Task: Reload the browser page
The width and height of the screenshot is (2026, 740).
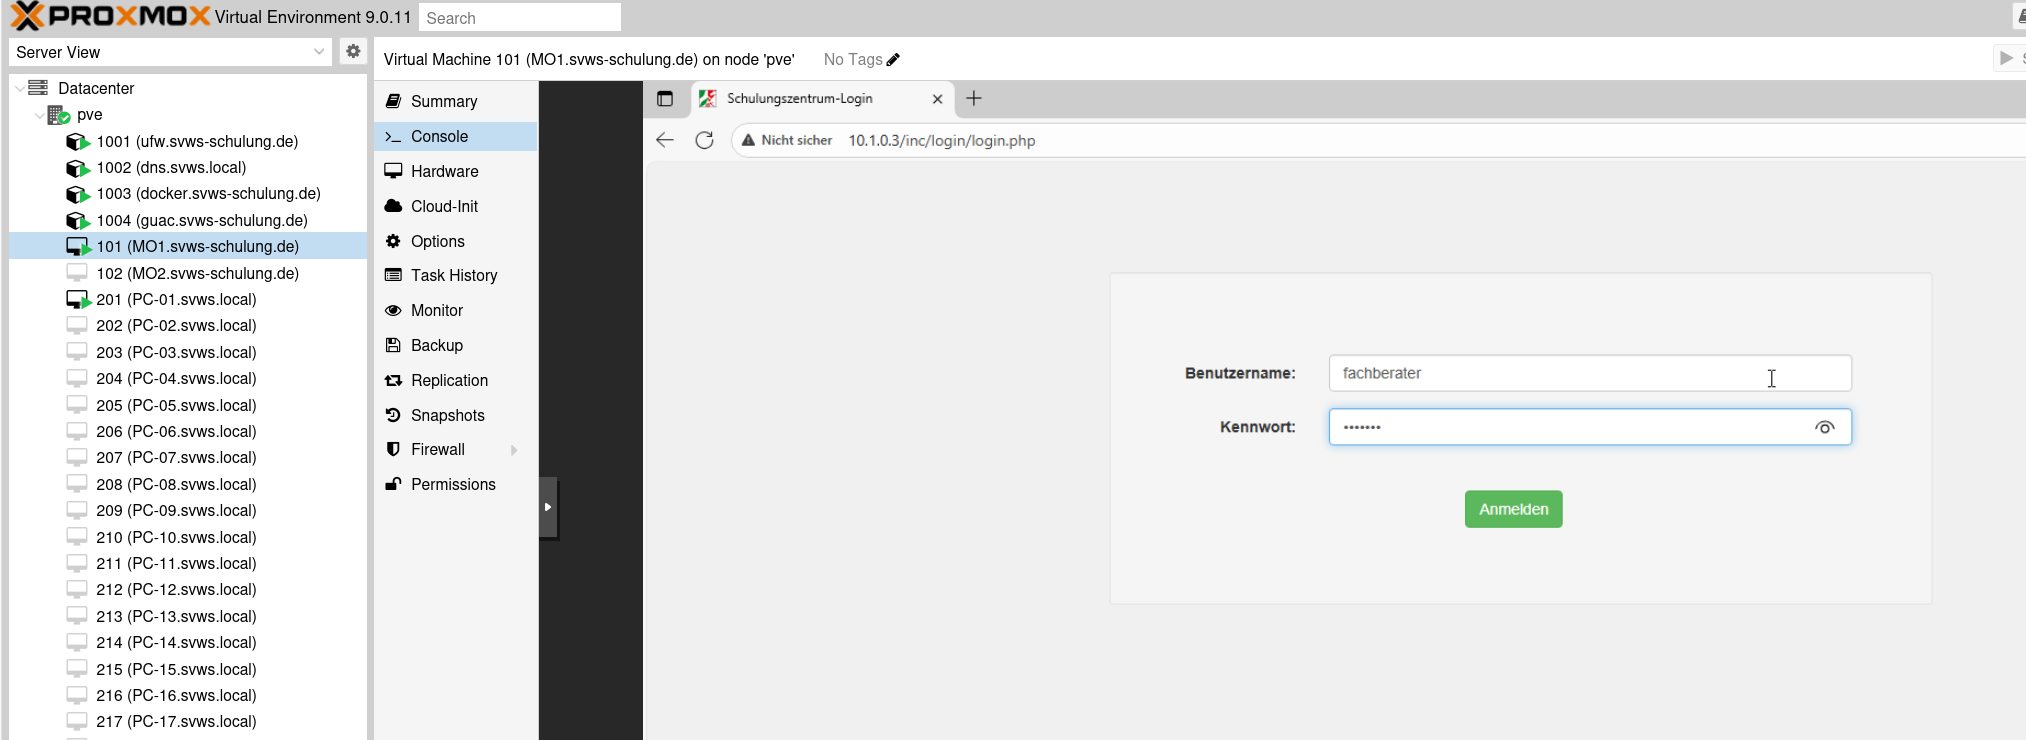Action: [x=704, y=140]
